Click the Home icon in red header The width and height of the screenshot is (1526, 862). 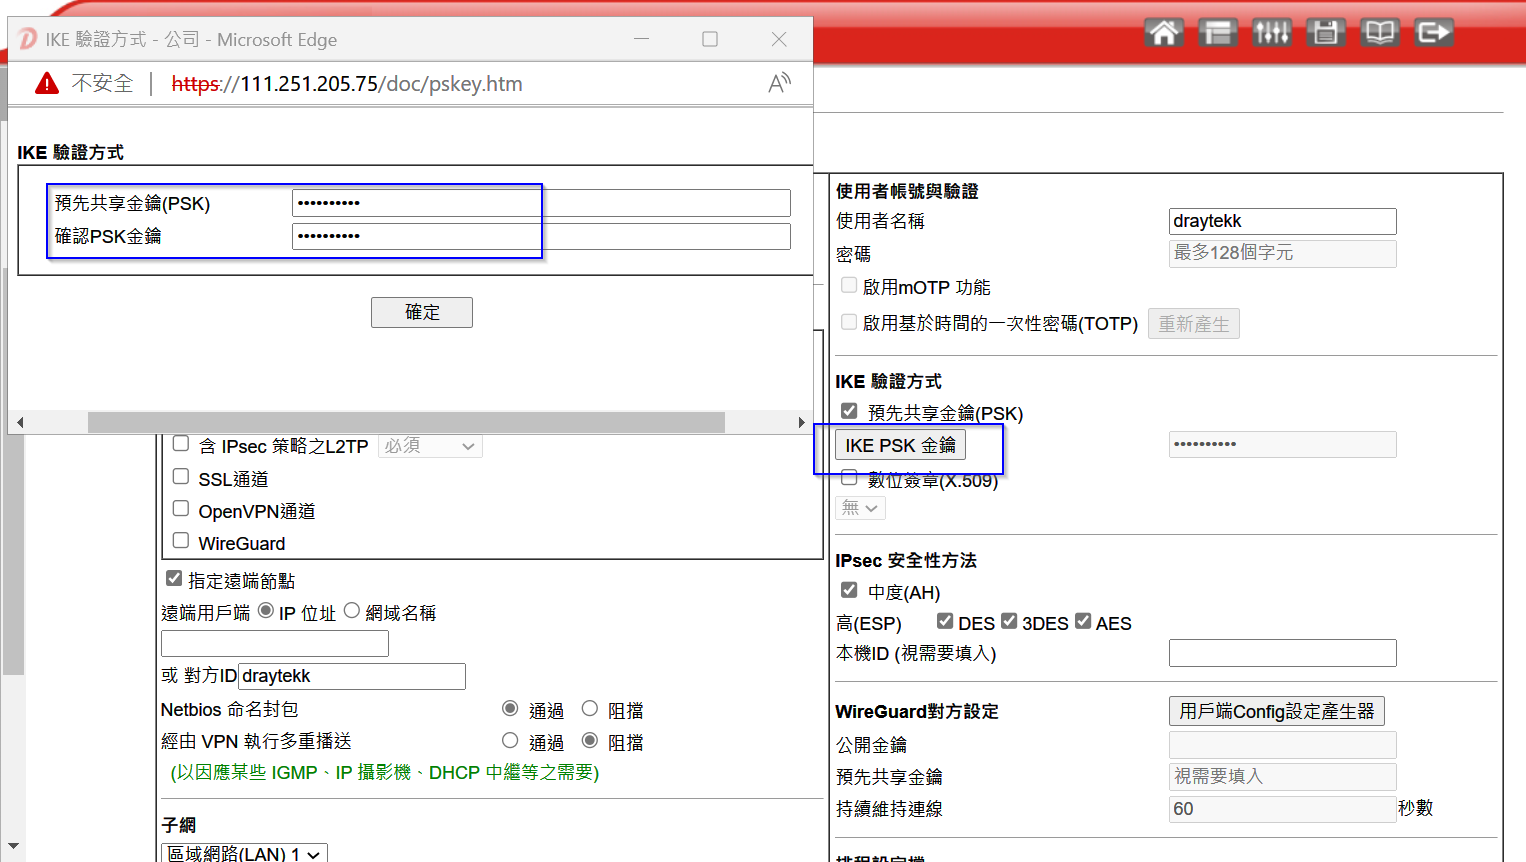pos(1163,33)
